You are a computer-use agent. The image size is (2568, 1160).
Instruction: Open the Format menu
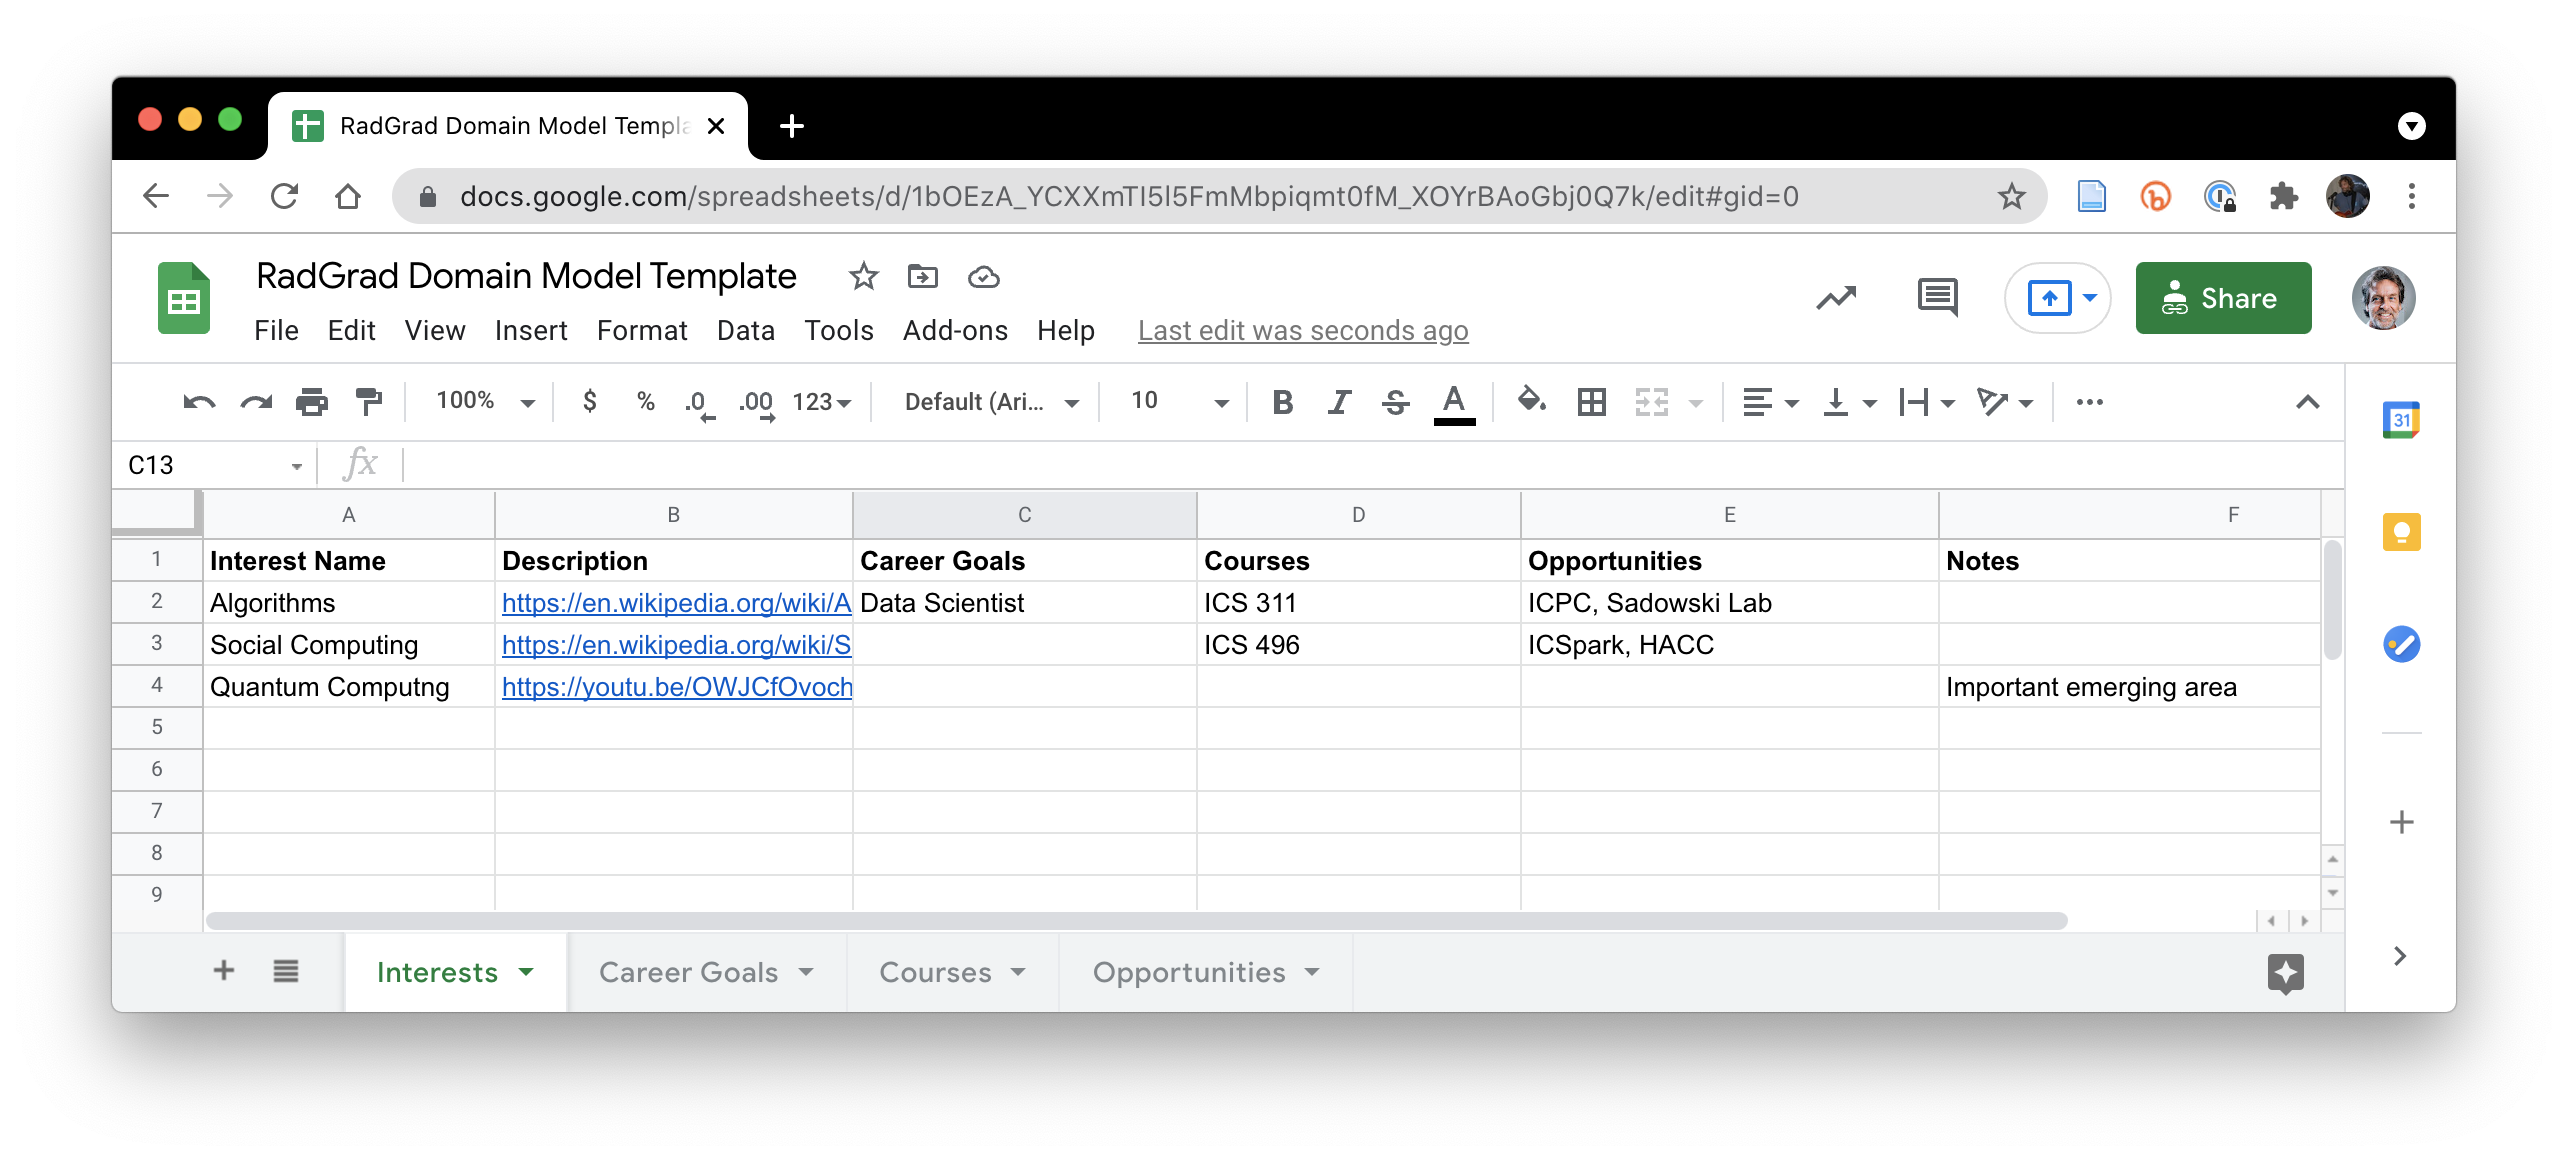(x=642, y=330)
